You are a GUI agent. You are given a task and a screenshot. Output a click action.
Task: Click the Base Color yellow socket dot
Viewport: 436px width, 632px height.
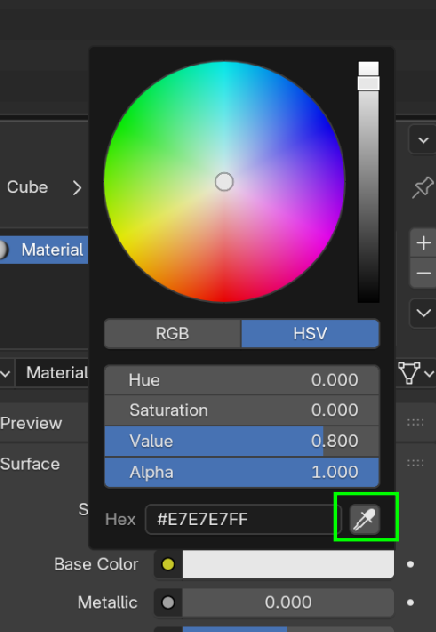click(x=168, y=564)
